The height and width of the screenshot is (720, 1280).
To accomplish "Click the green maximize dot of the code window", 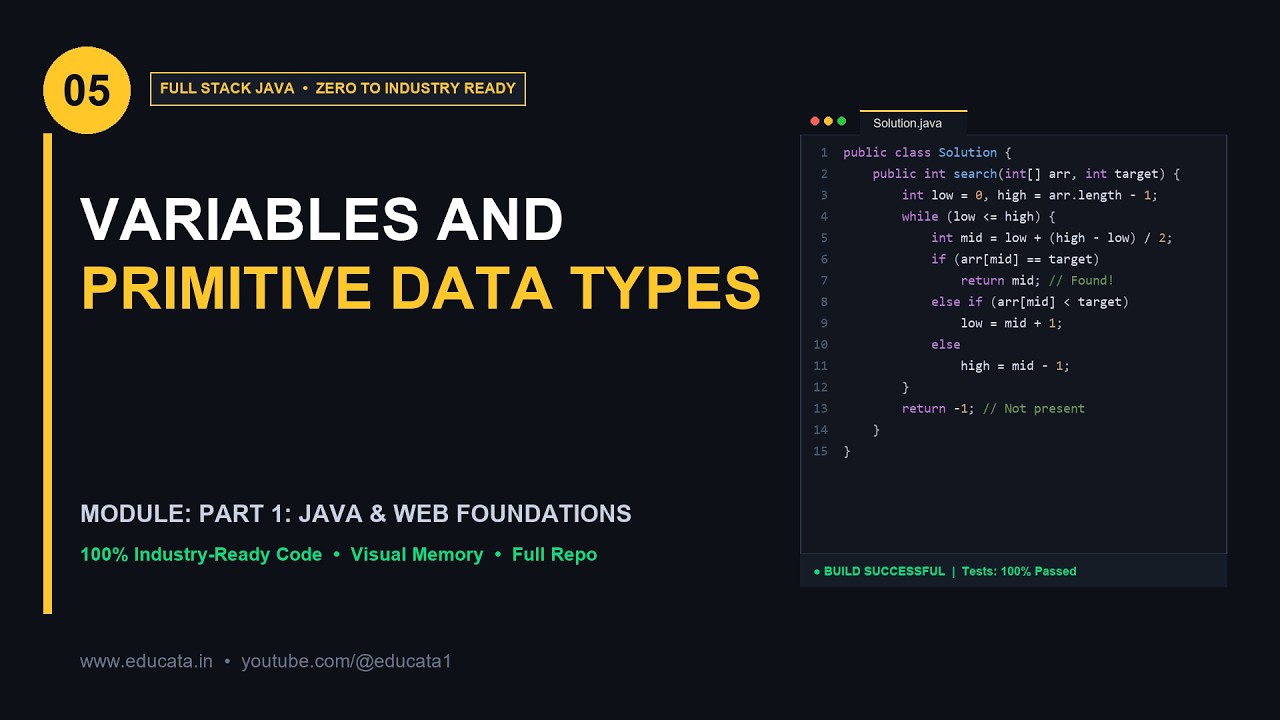I will [841, 121].
